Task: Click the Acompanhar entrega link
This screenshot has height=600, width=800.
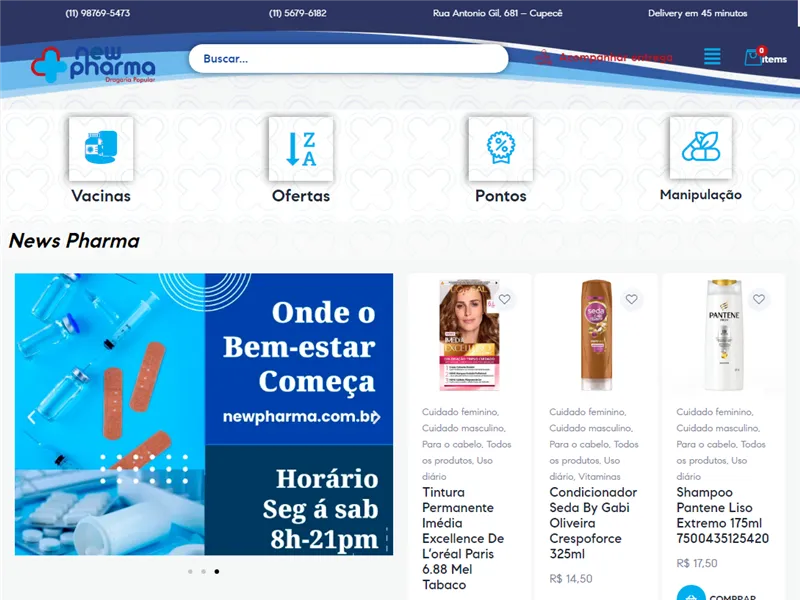Action: pyautogui.click(x=610, y=57)
